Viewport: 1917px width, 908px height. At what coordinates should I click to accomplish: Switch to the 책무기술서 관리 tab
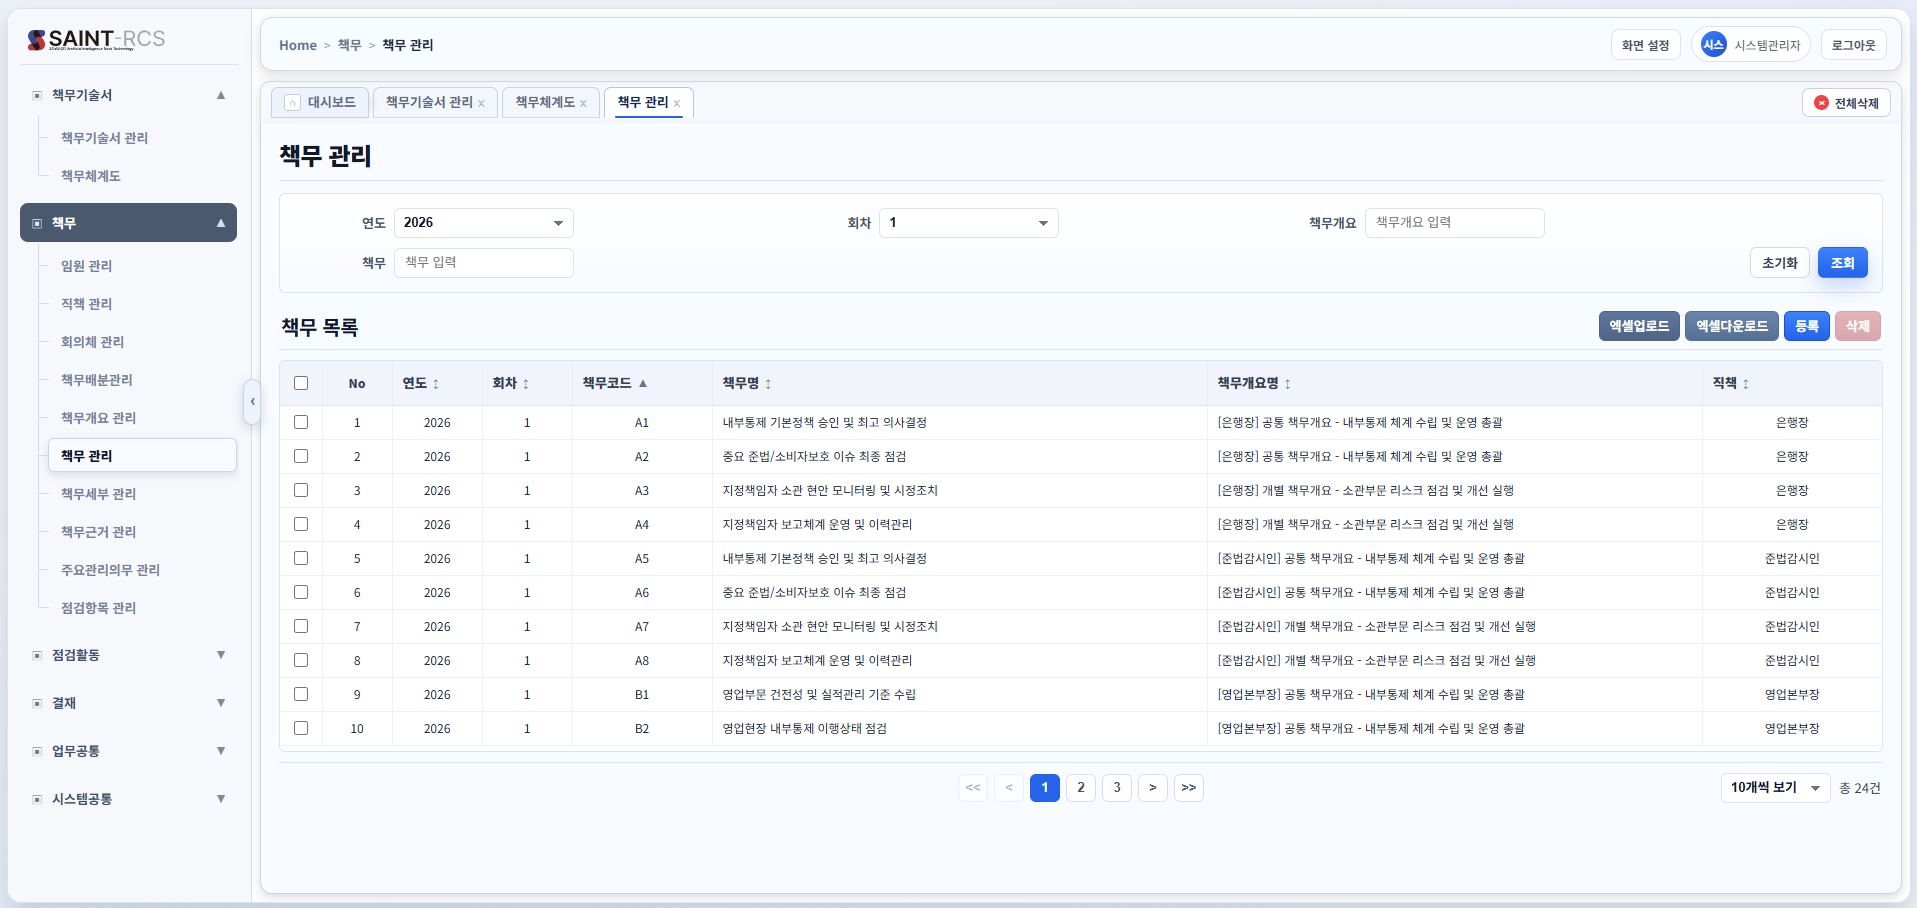coord(429,102)
